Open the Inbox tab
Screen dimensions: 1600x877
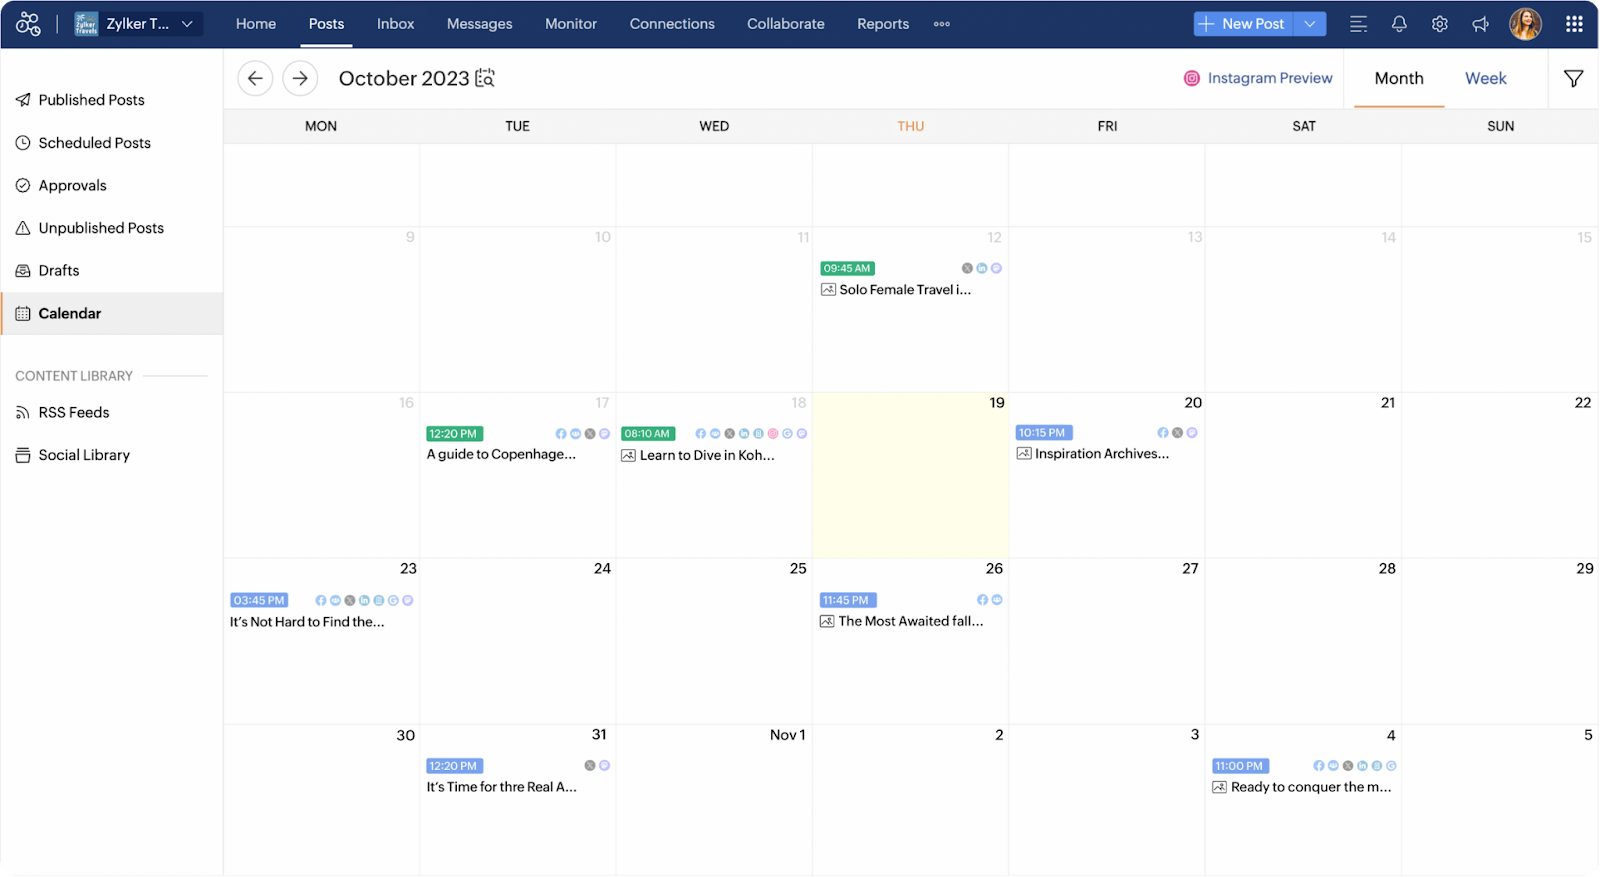click(x=395, y=24)
